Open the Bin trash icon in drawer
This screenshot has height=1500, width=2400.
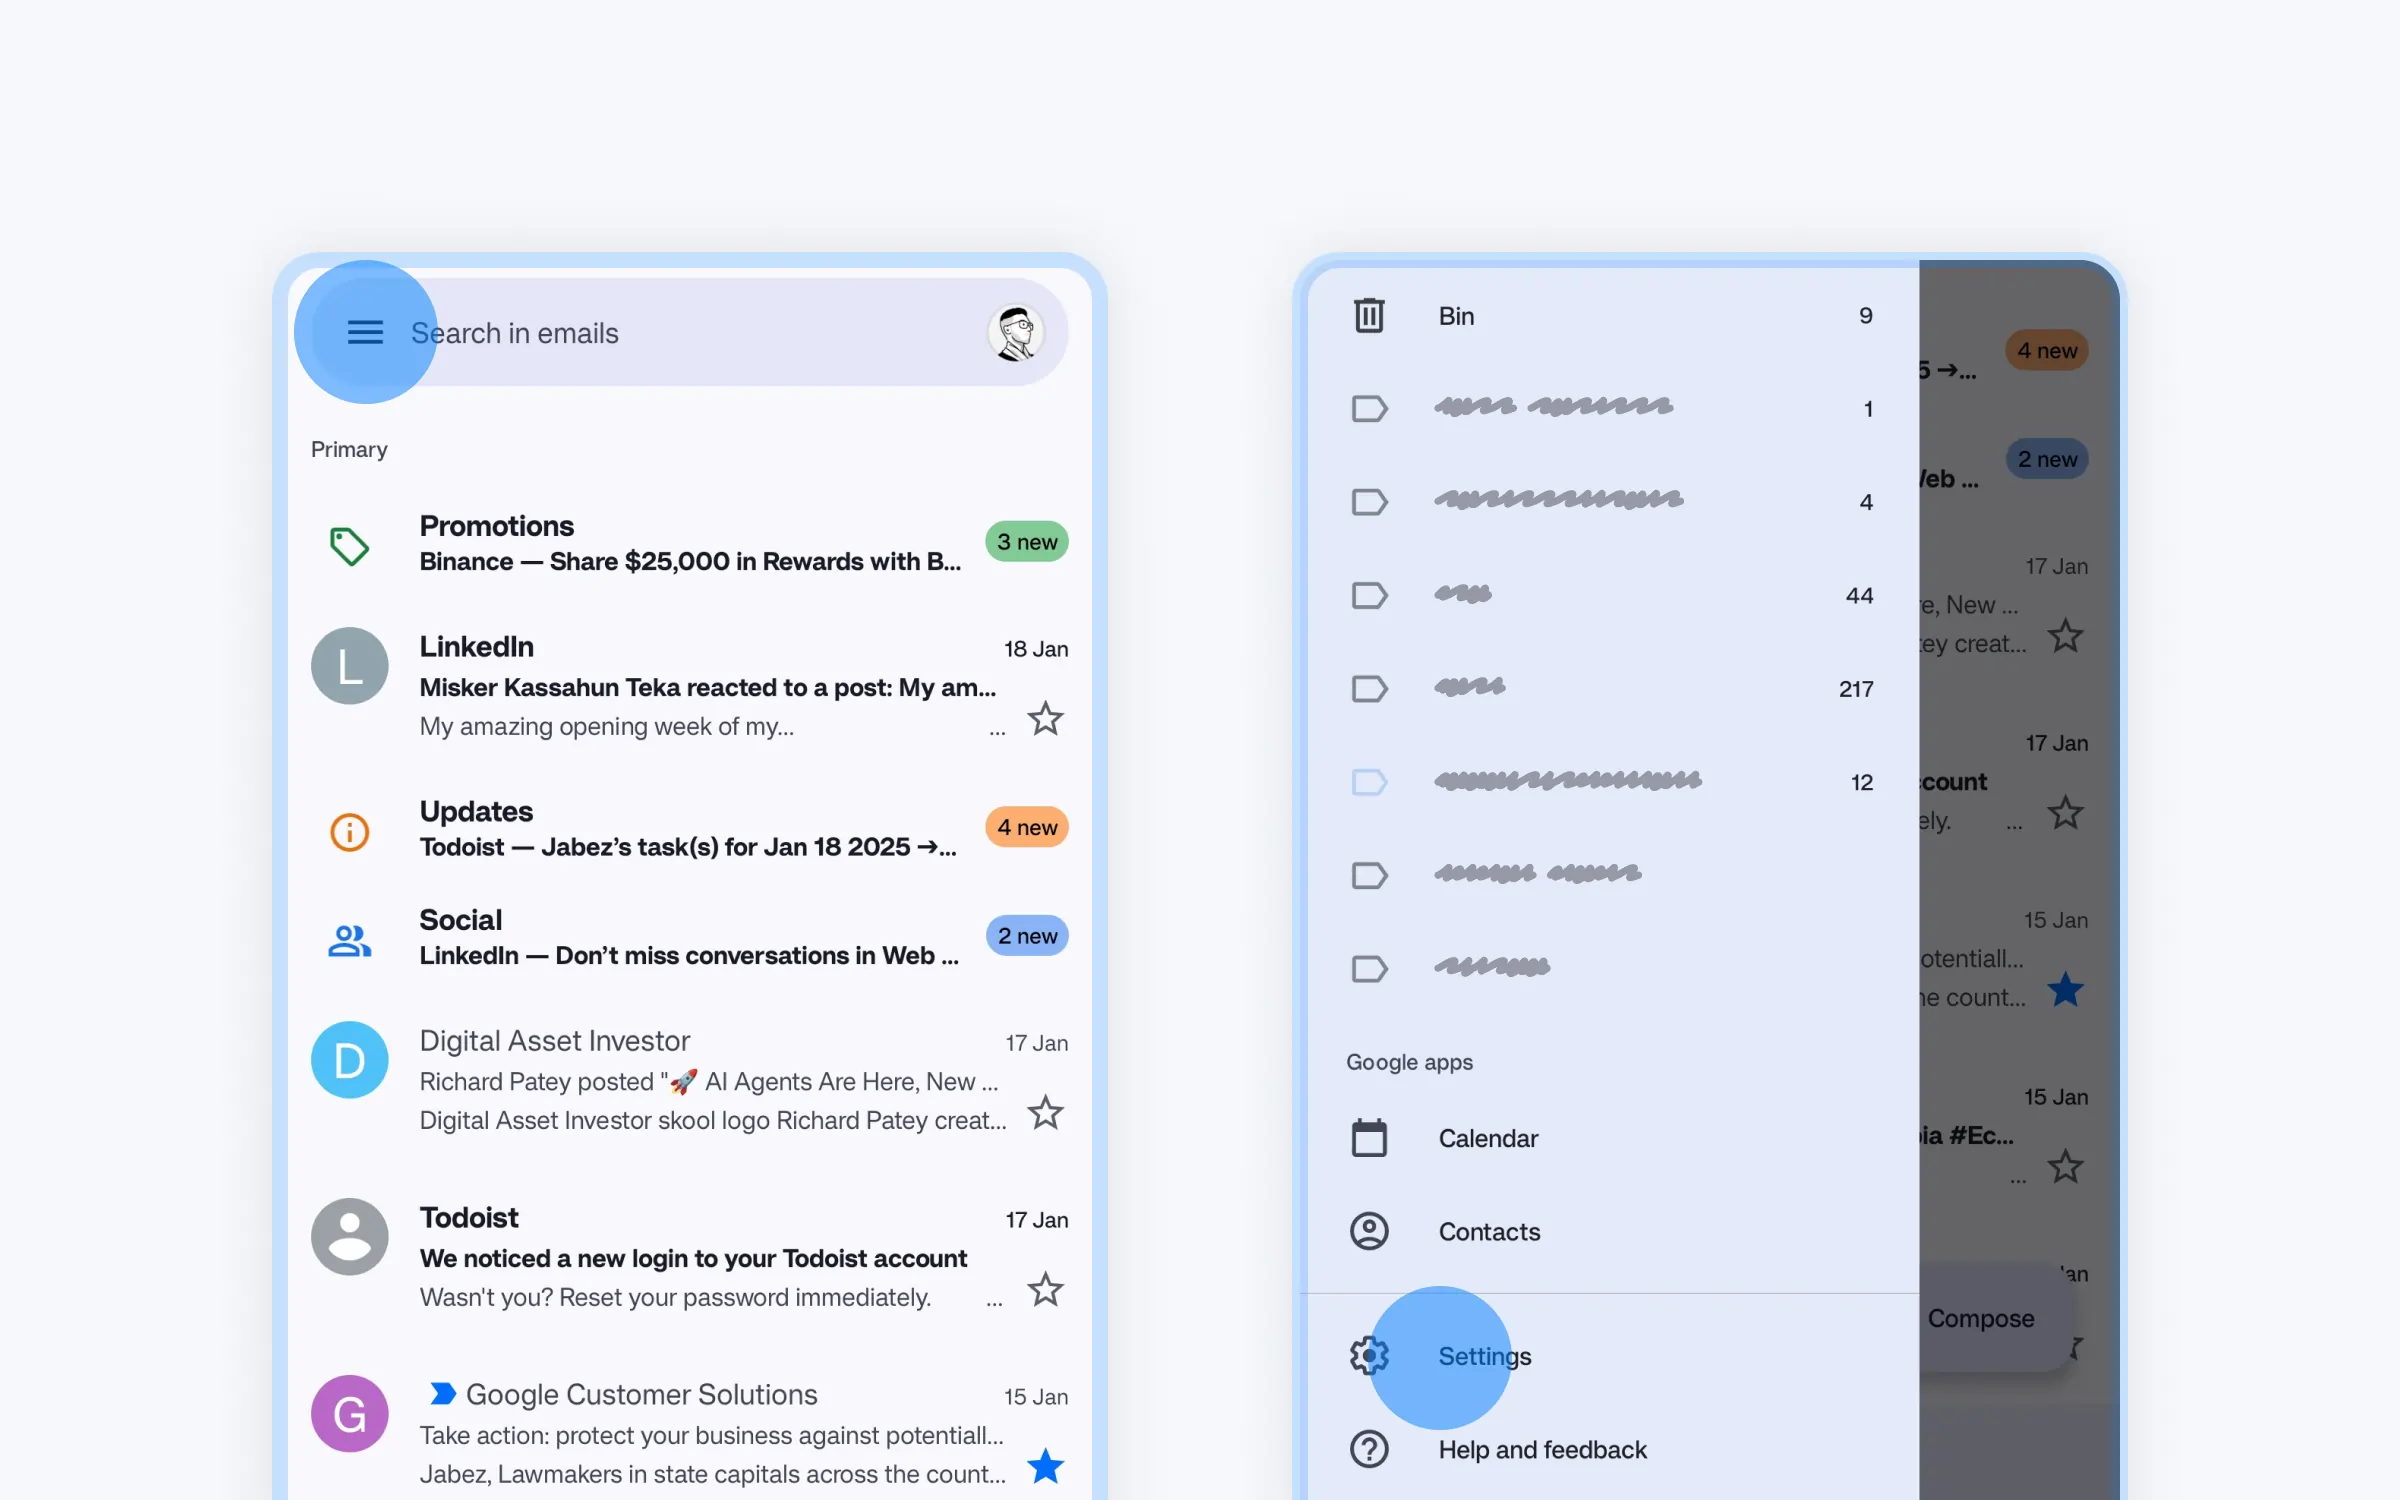(x=1369, y=315)
